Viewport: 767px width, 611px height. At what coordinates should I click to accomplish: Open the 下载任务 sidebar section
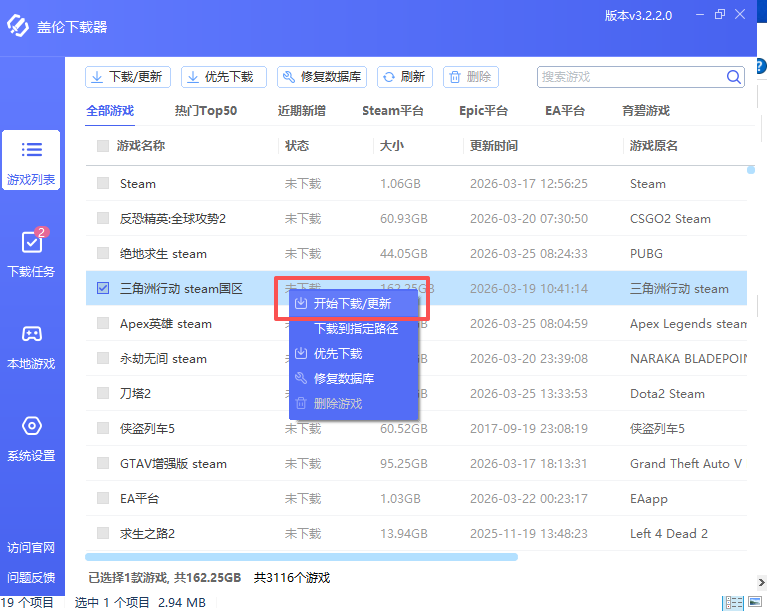point(31,253)
